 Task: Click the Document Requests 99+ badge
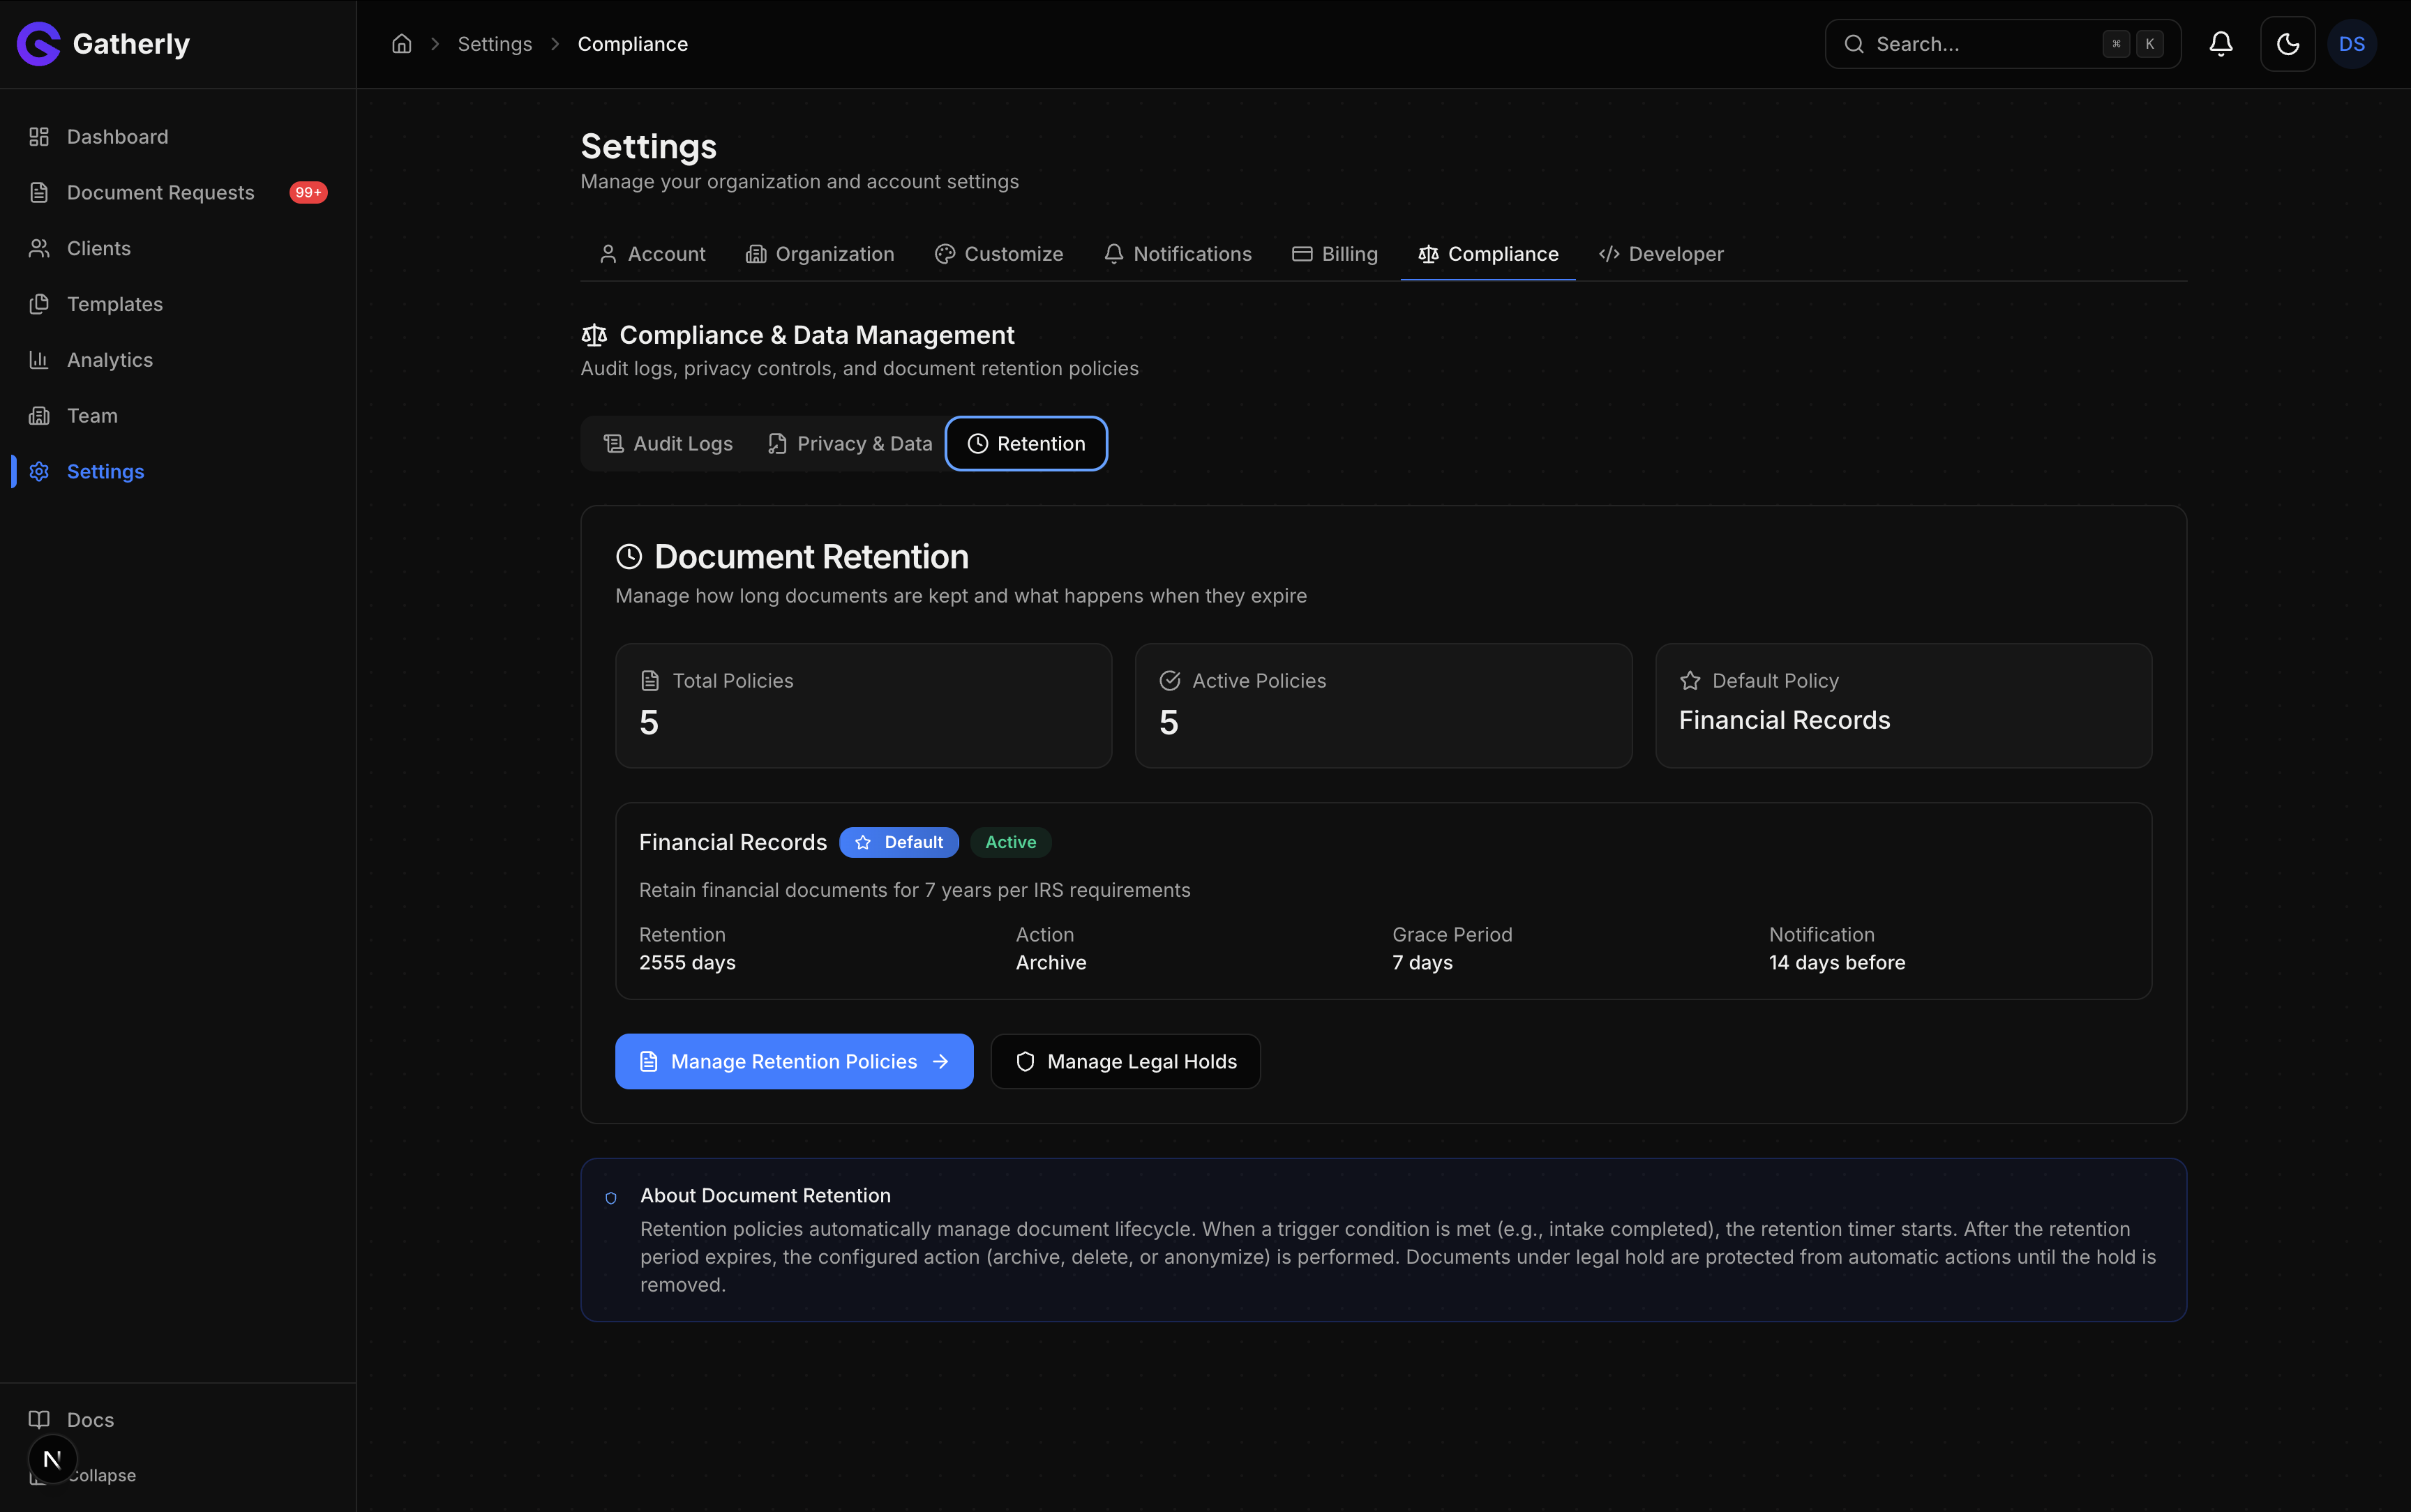pos(308,192)
